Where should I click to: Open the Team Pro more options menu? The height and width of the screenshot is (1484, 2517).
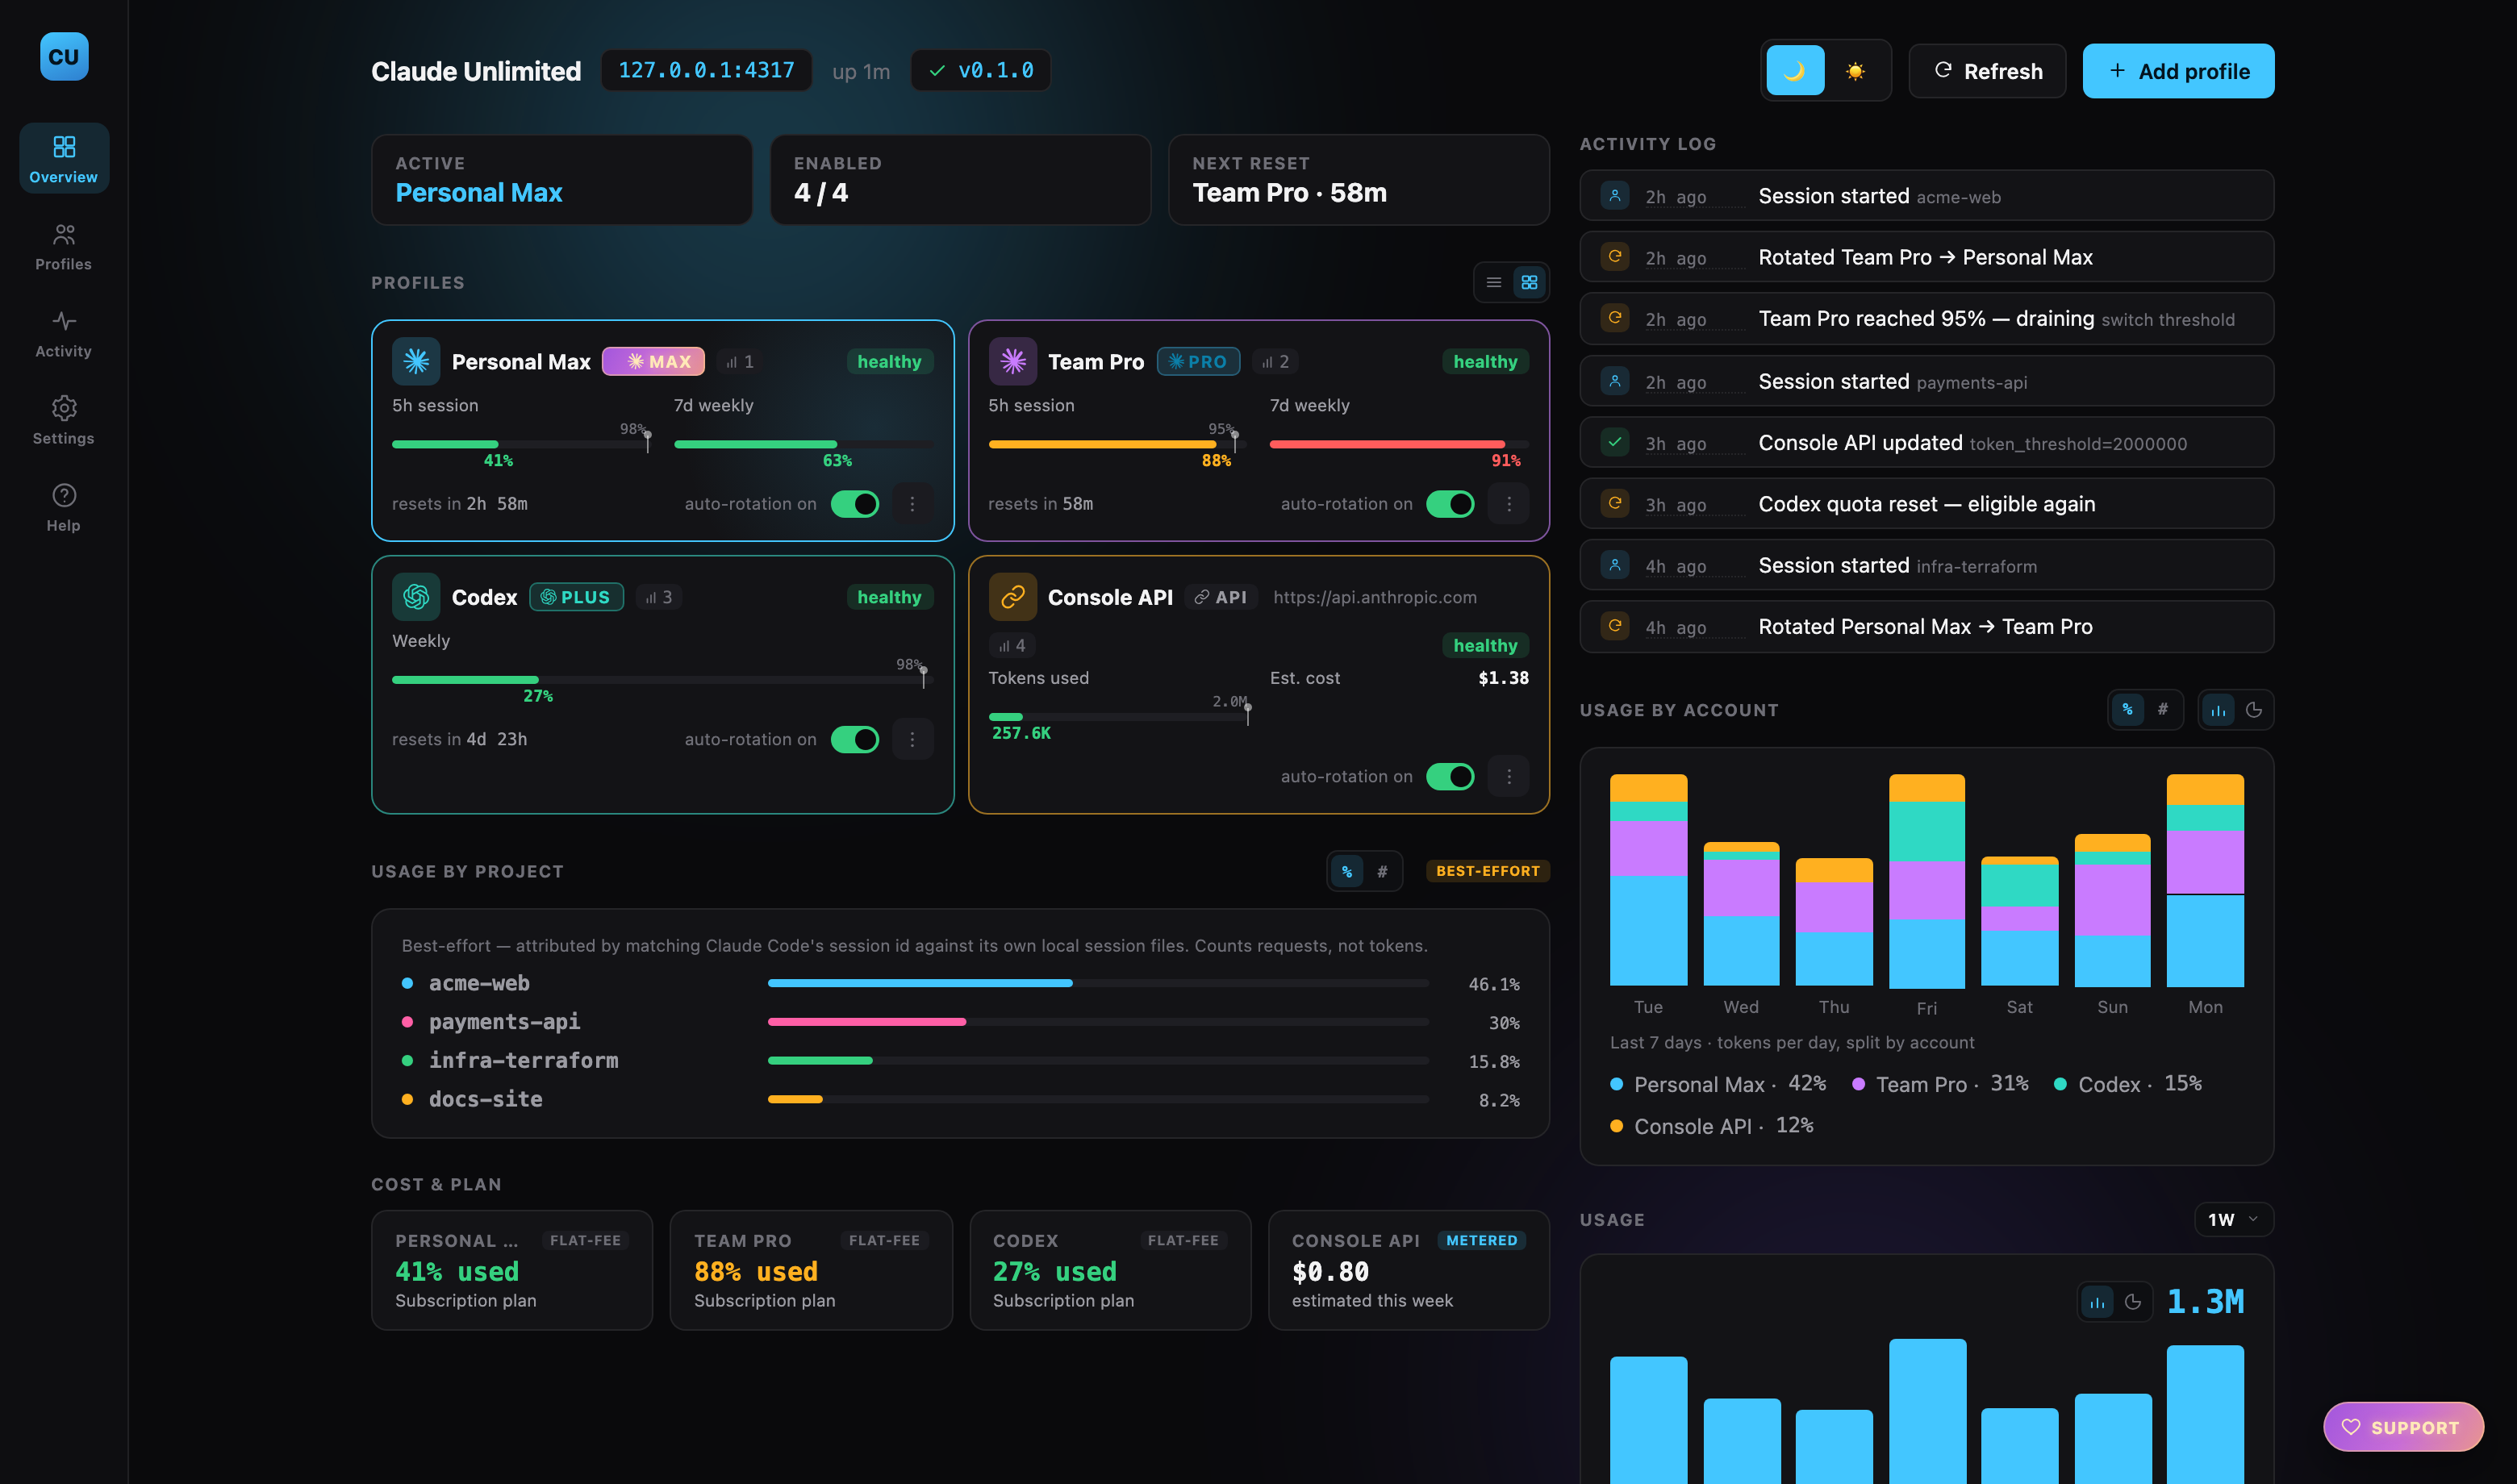pyautogui.click(x=1509, y=504)
